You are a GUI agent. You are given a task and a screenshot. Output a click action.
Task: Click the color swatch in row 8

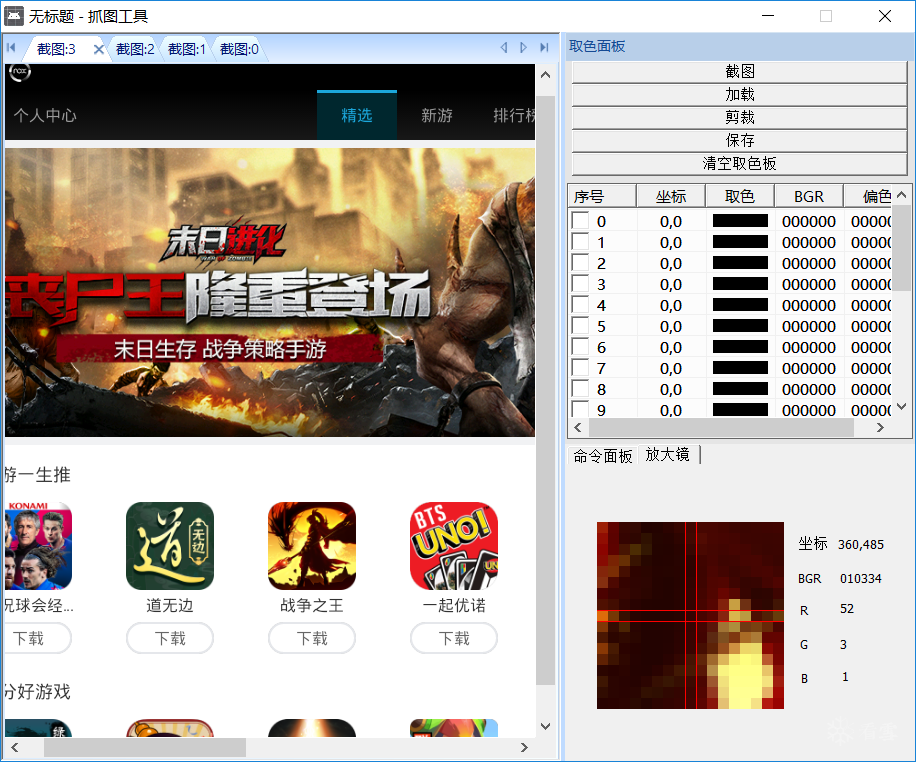pos(740,389)
